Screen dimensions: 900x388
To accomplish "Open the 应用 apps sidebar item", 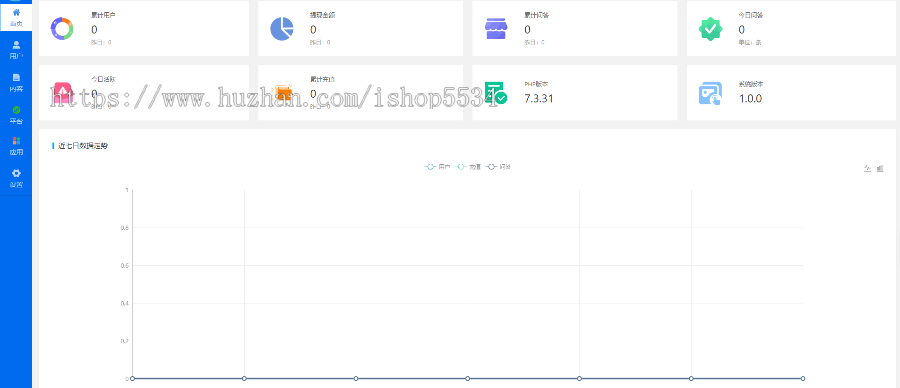I will point(16,146).
